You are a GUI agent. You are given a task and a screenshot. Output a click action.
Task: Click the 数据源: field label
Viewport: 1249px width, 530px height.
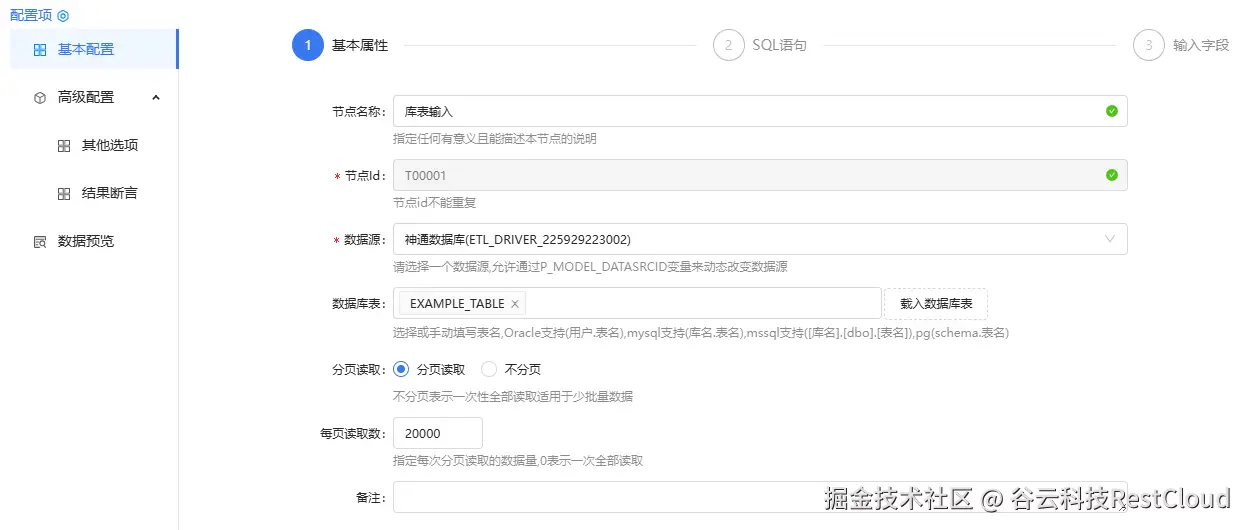[365, 240]
